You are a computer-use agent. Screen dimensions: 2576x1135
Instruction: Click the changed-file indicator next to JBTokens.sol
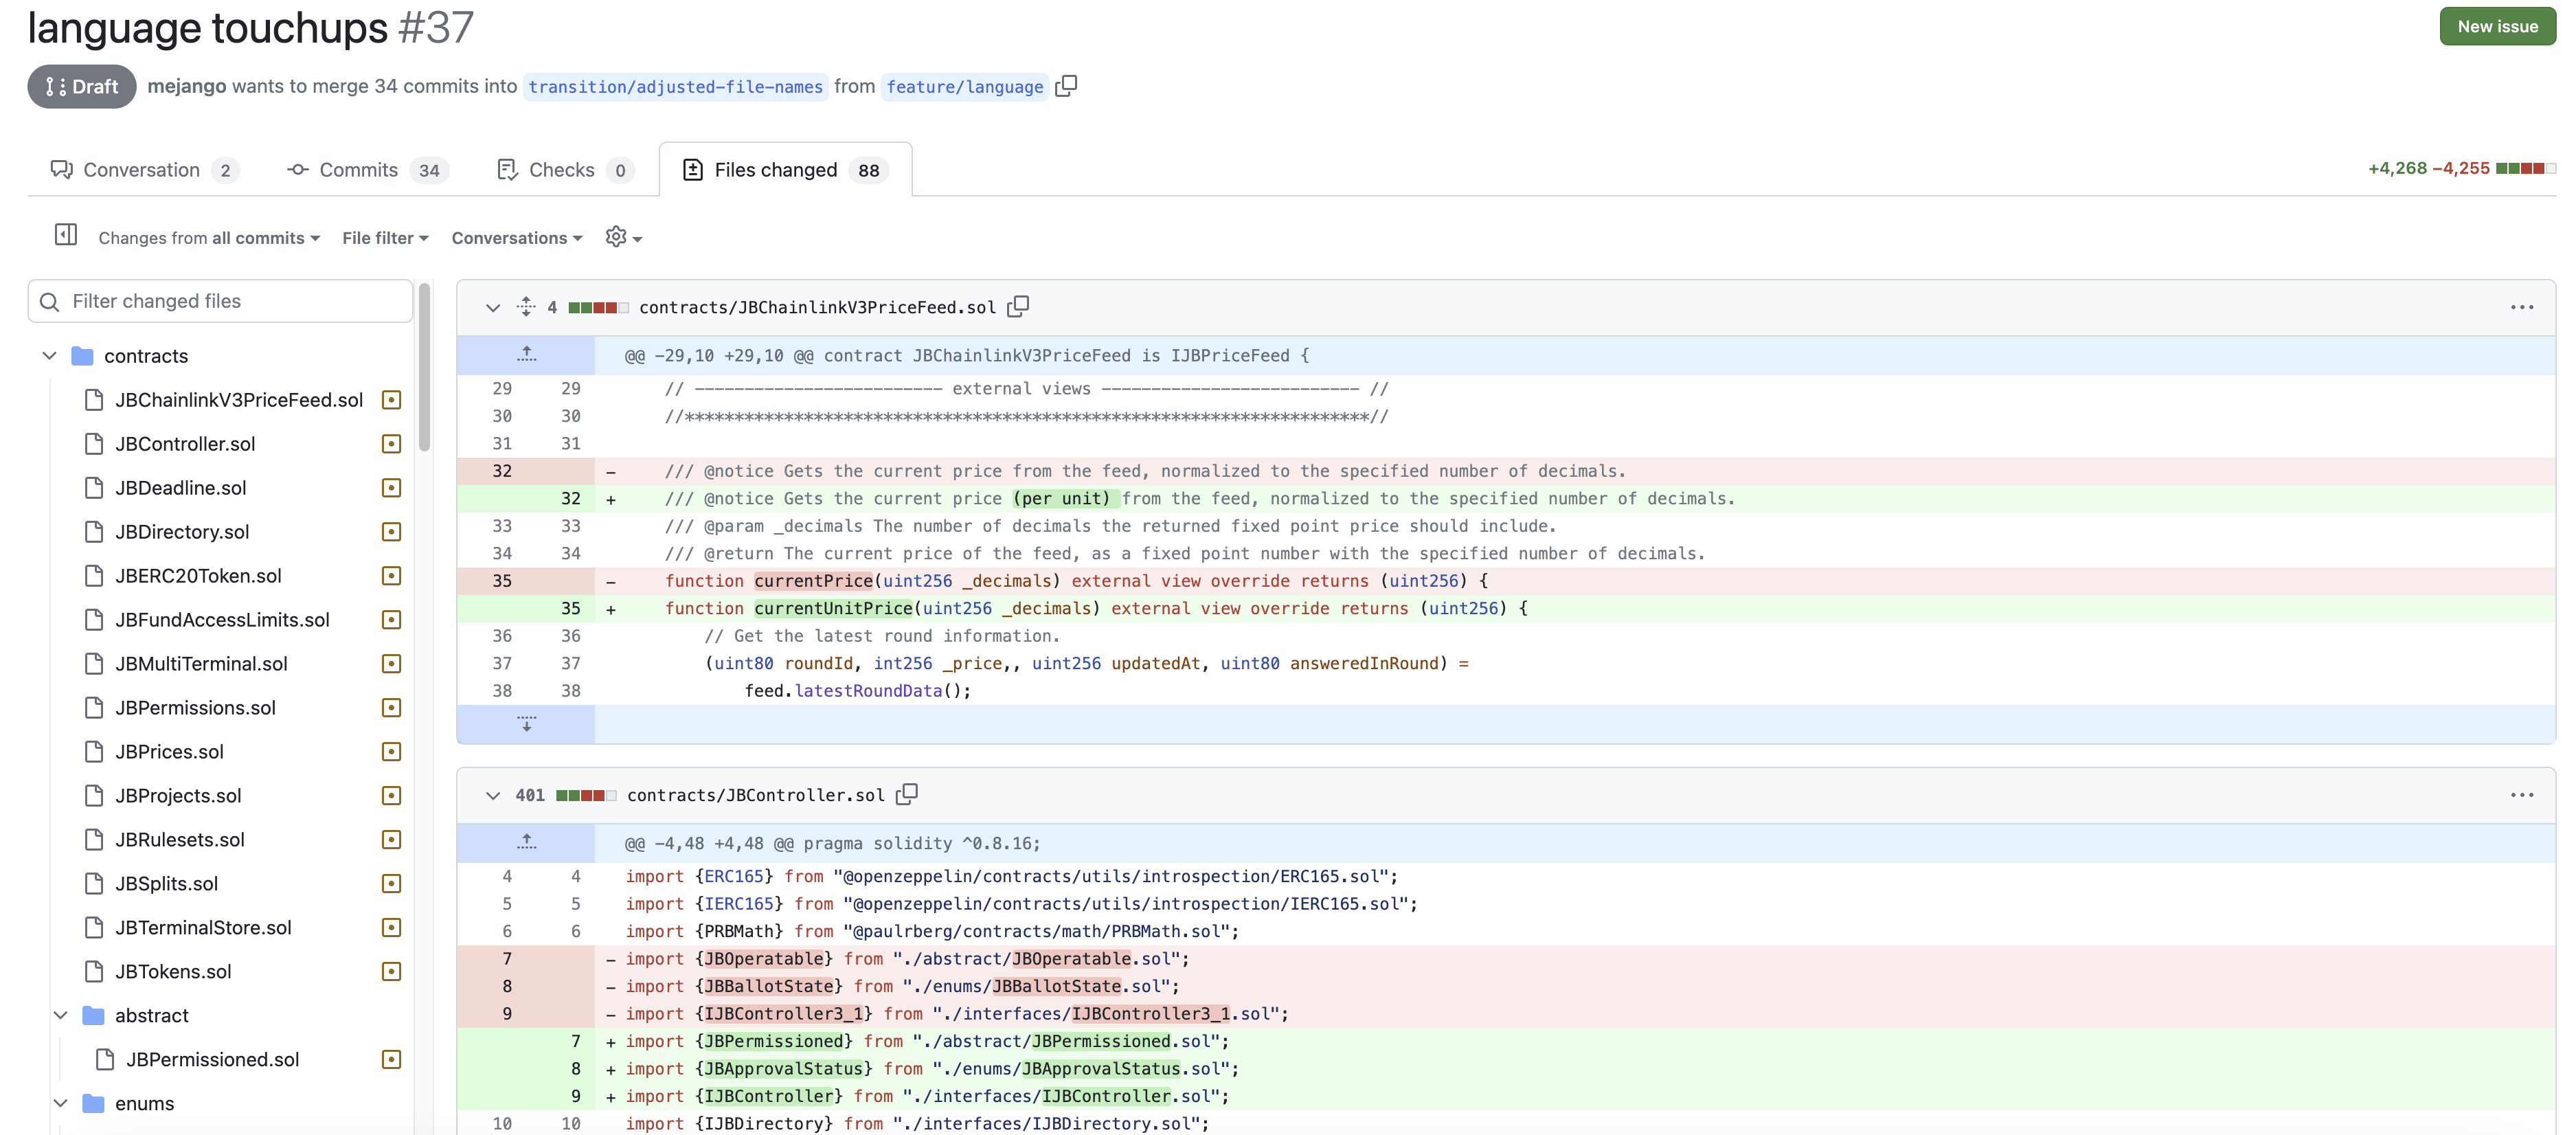390,970
